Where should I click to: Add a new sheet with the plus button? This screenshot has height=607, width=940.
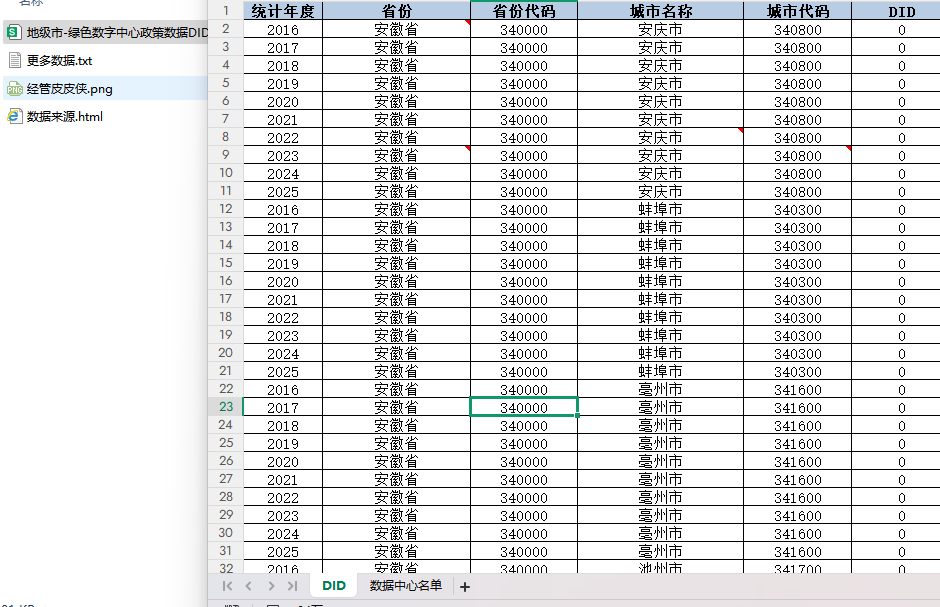point(465,587)
